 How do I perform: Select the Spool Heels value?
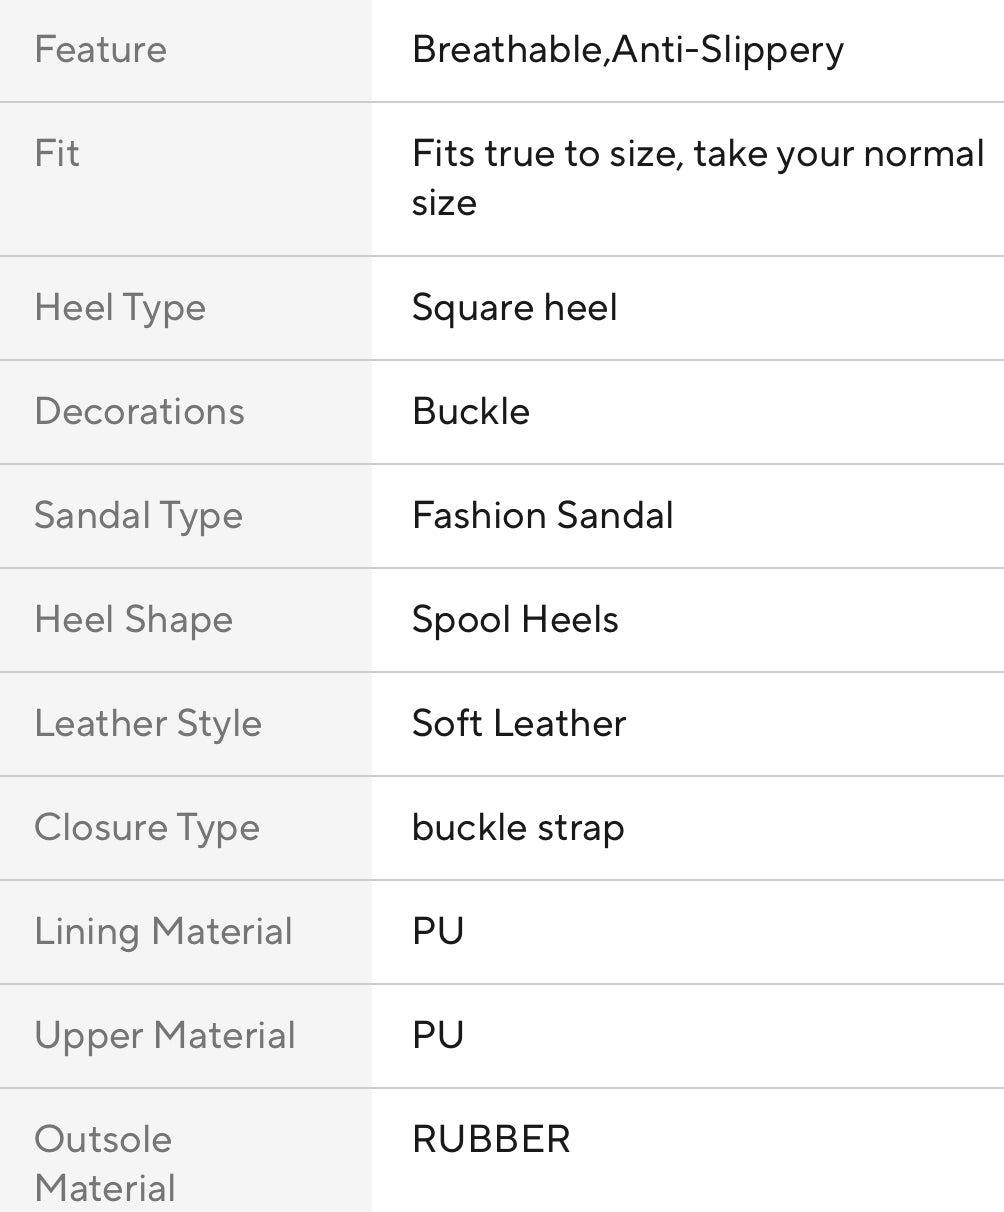(x=515, y=619)
